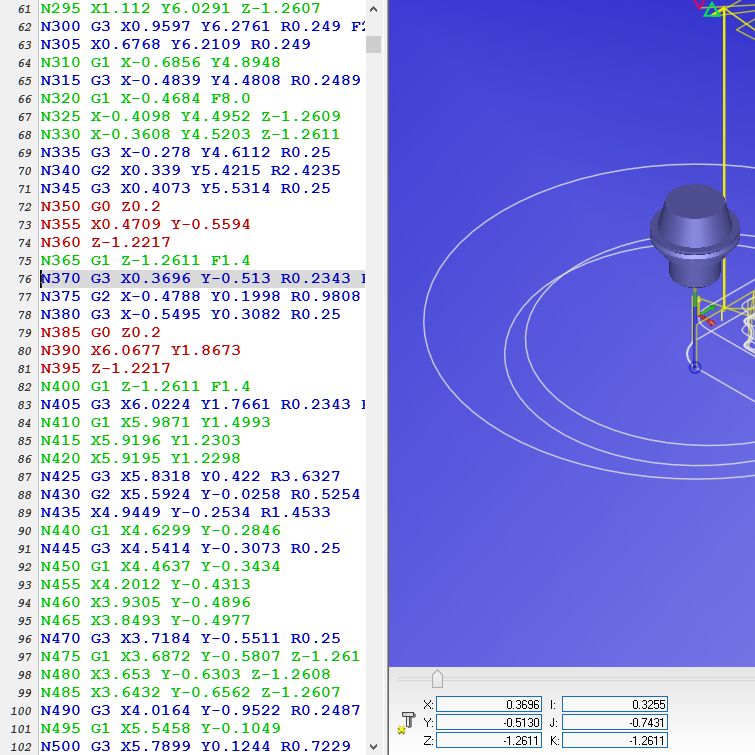Select code line N430 G2 X5.5924
This screenshot has height=755, width=755.
click(x=200, y=495)
